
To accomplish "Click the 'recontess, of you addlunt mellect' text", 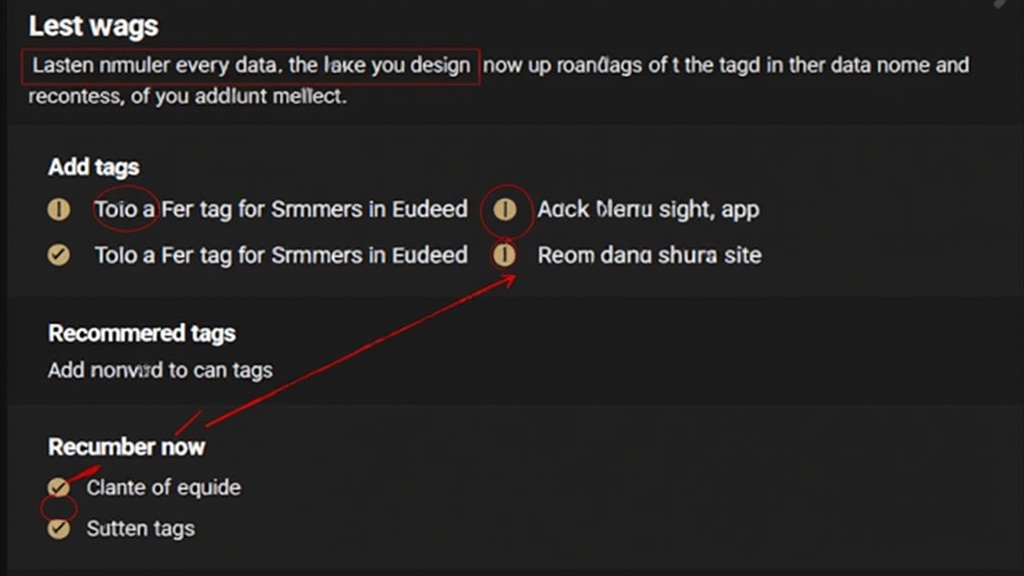I will coord(187,97).
